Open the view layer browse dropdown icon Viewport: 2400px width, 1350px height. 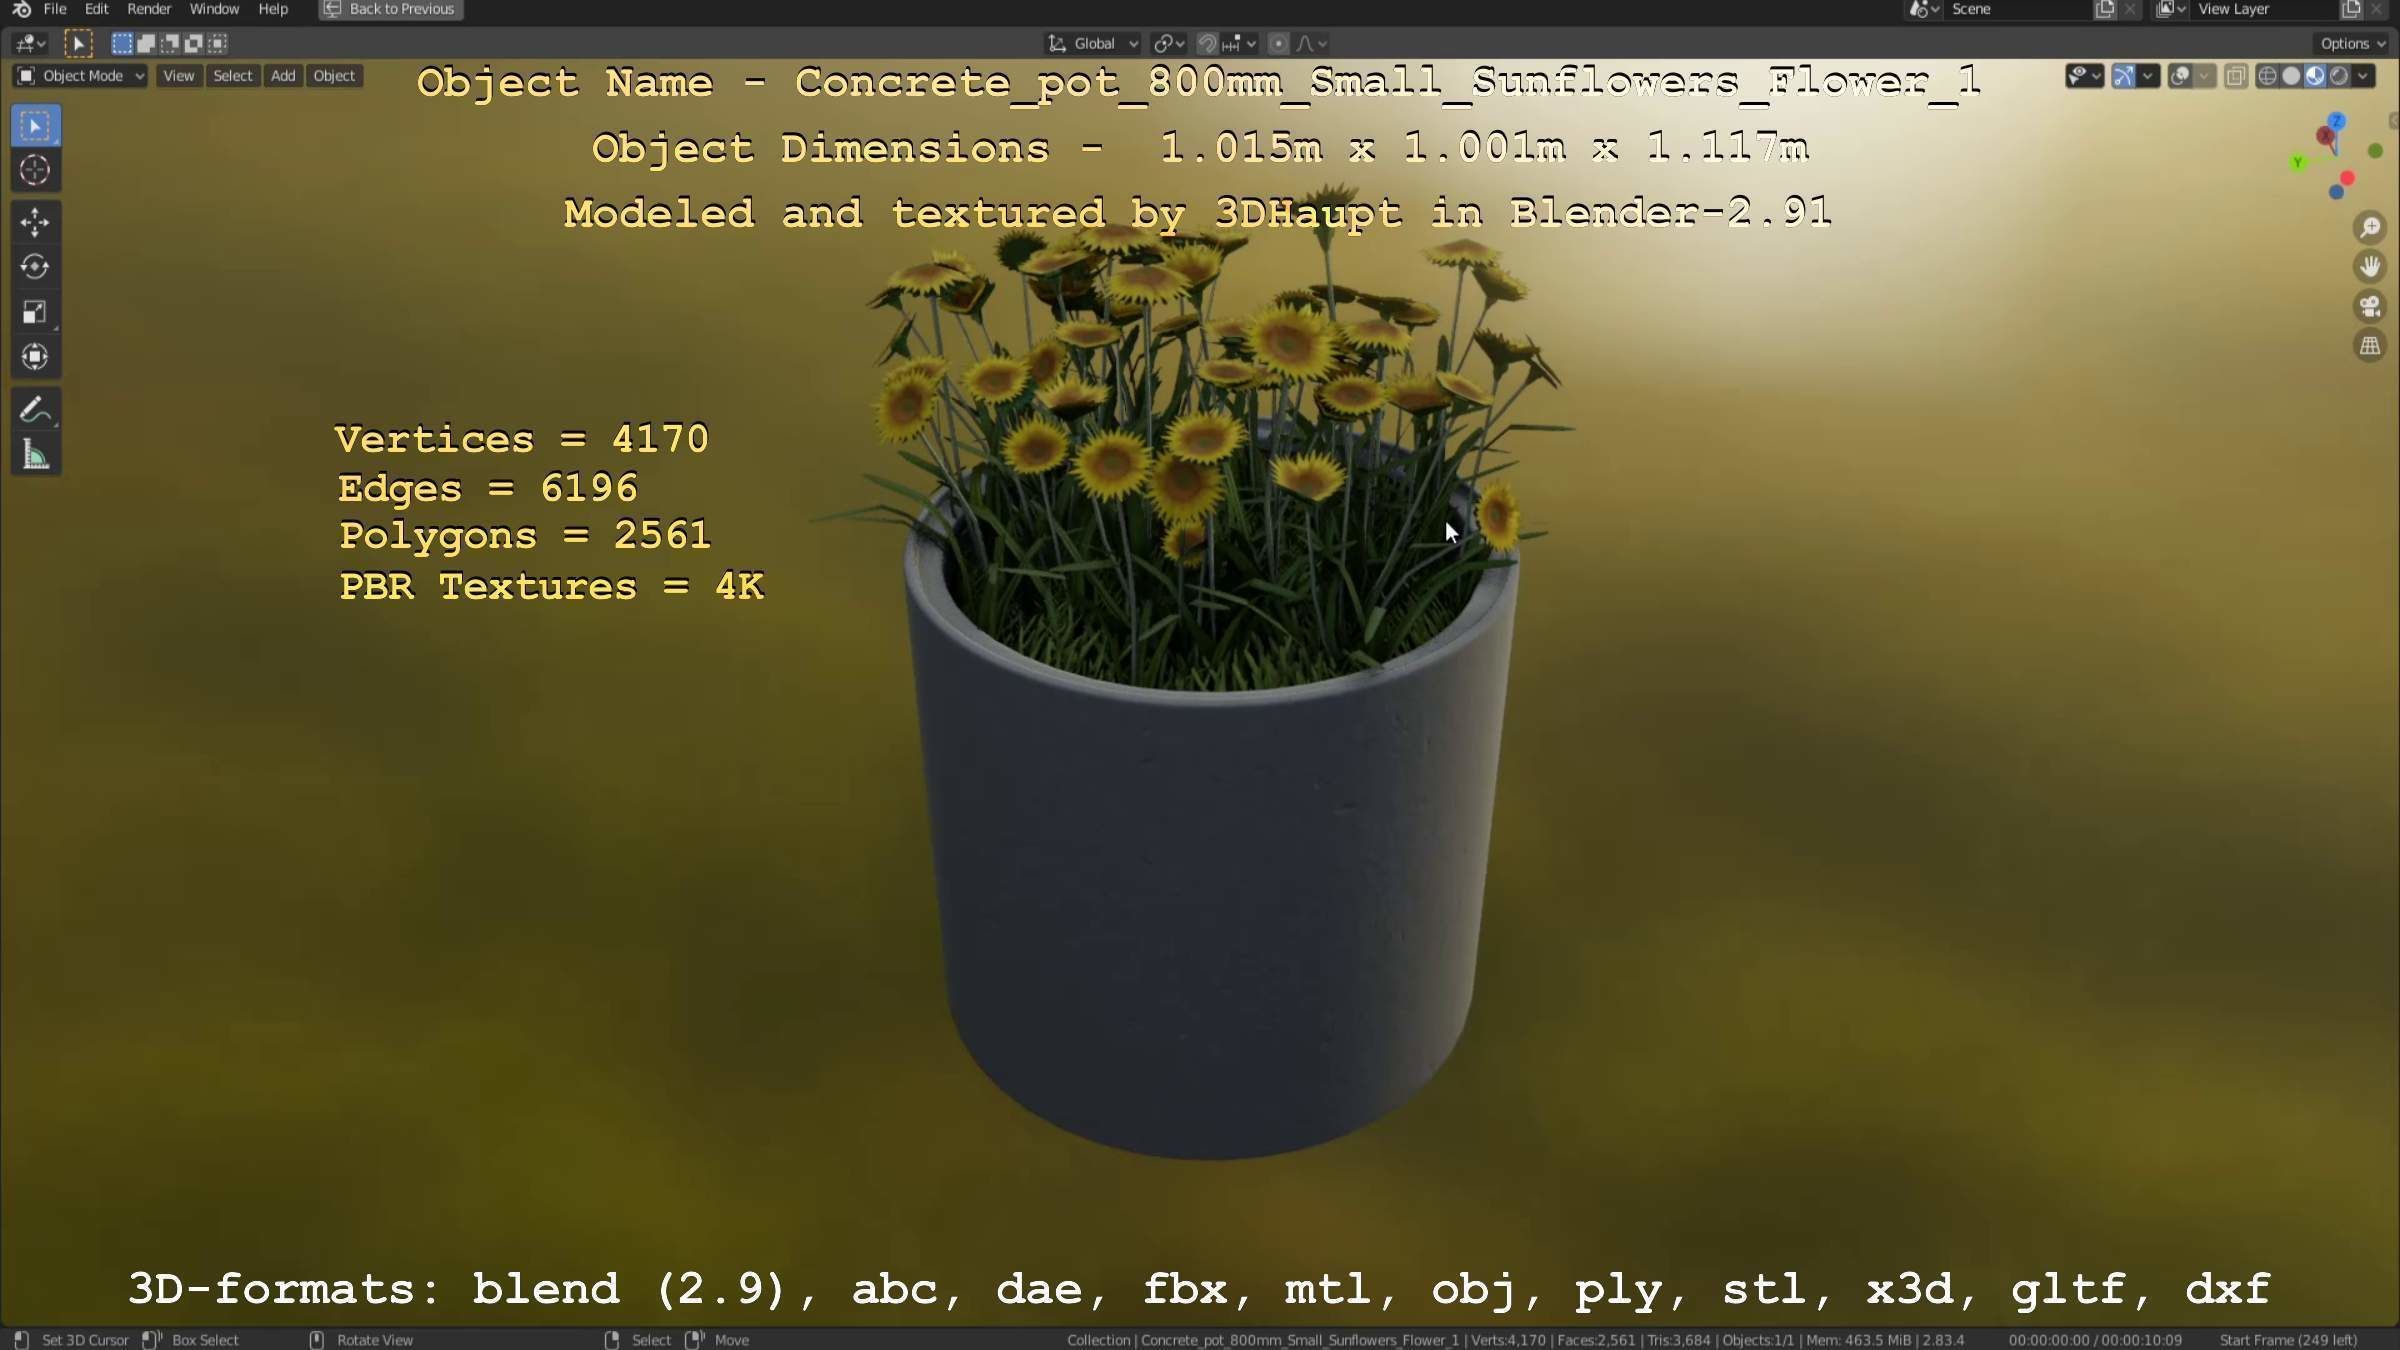[x=2171, y=9]
